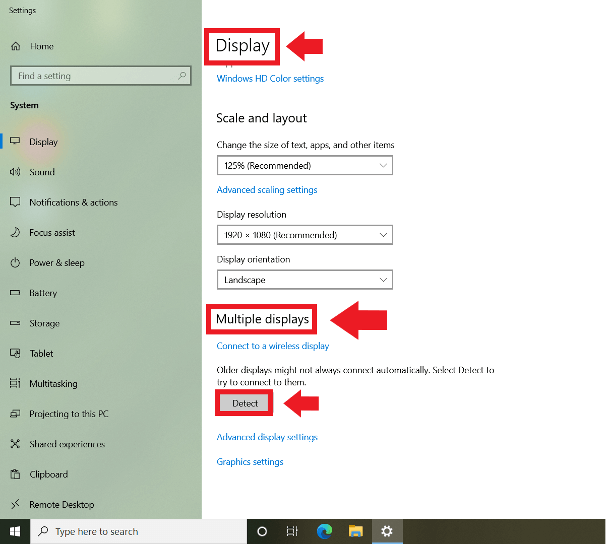Click the Notifications & actions icon
The width and height of the screenshot is (606, 544).
point(15,202)
